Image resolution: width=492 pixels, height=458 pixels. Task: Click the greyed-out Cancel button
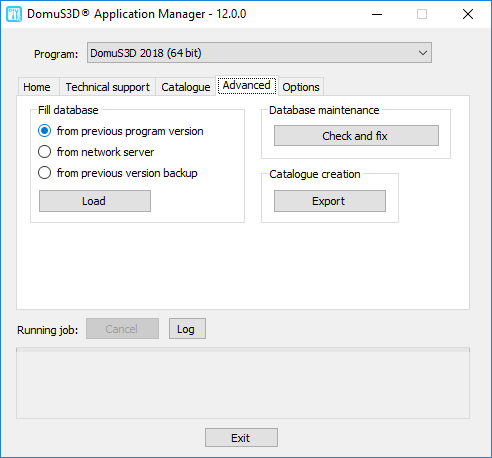(x=122, y=329)
